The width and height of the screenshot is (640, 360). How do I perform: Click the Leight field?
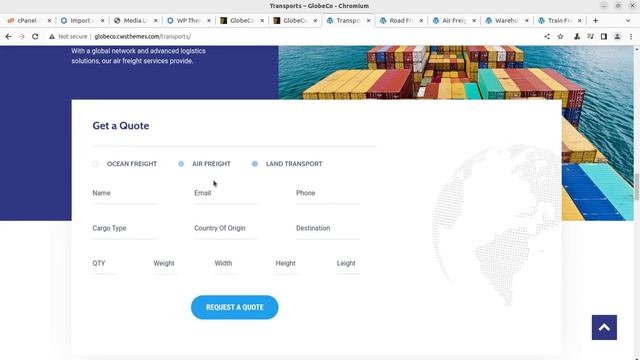point(348,264)
